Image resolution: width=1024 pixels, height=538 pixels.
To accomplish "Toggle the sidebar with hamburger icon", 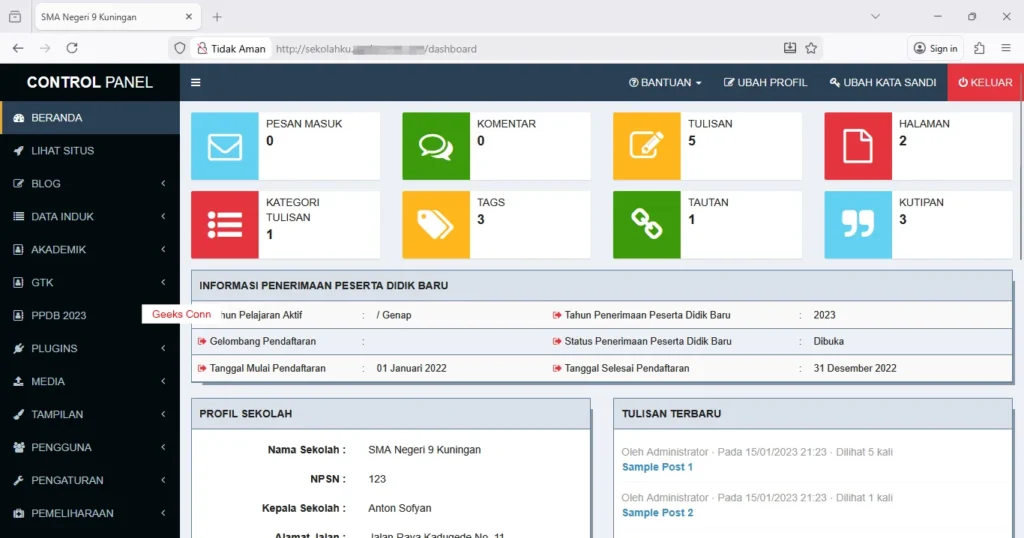I will point(195,82).
